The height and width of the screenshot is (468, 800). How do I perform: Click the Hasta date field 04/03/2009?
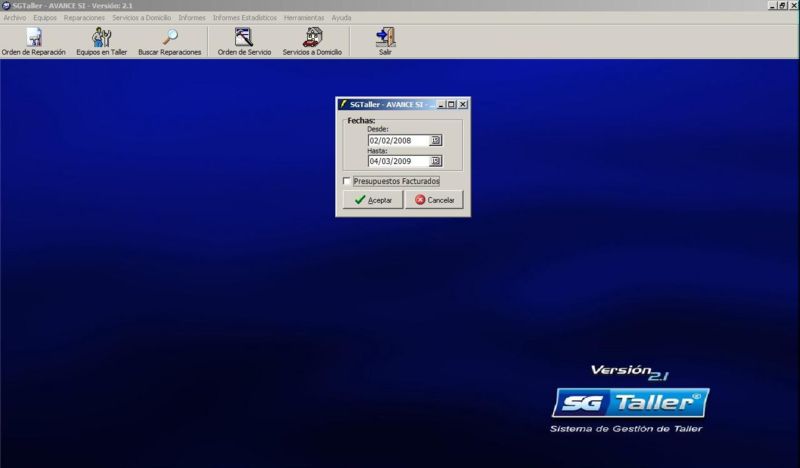click(x=399, y=161)
